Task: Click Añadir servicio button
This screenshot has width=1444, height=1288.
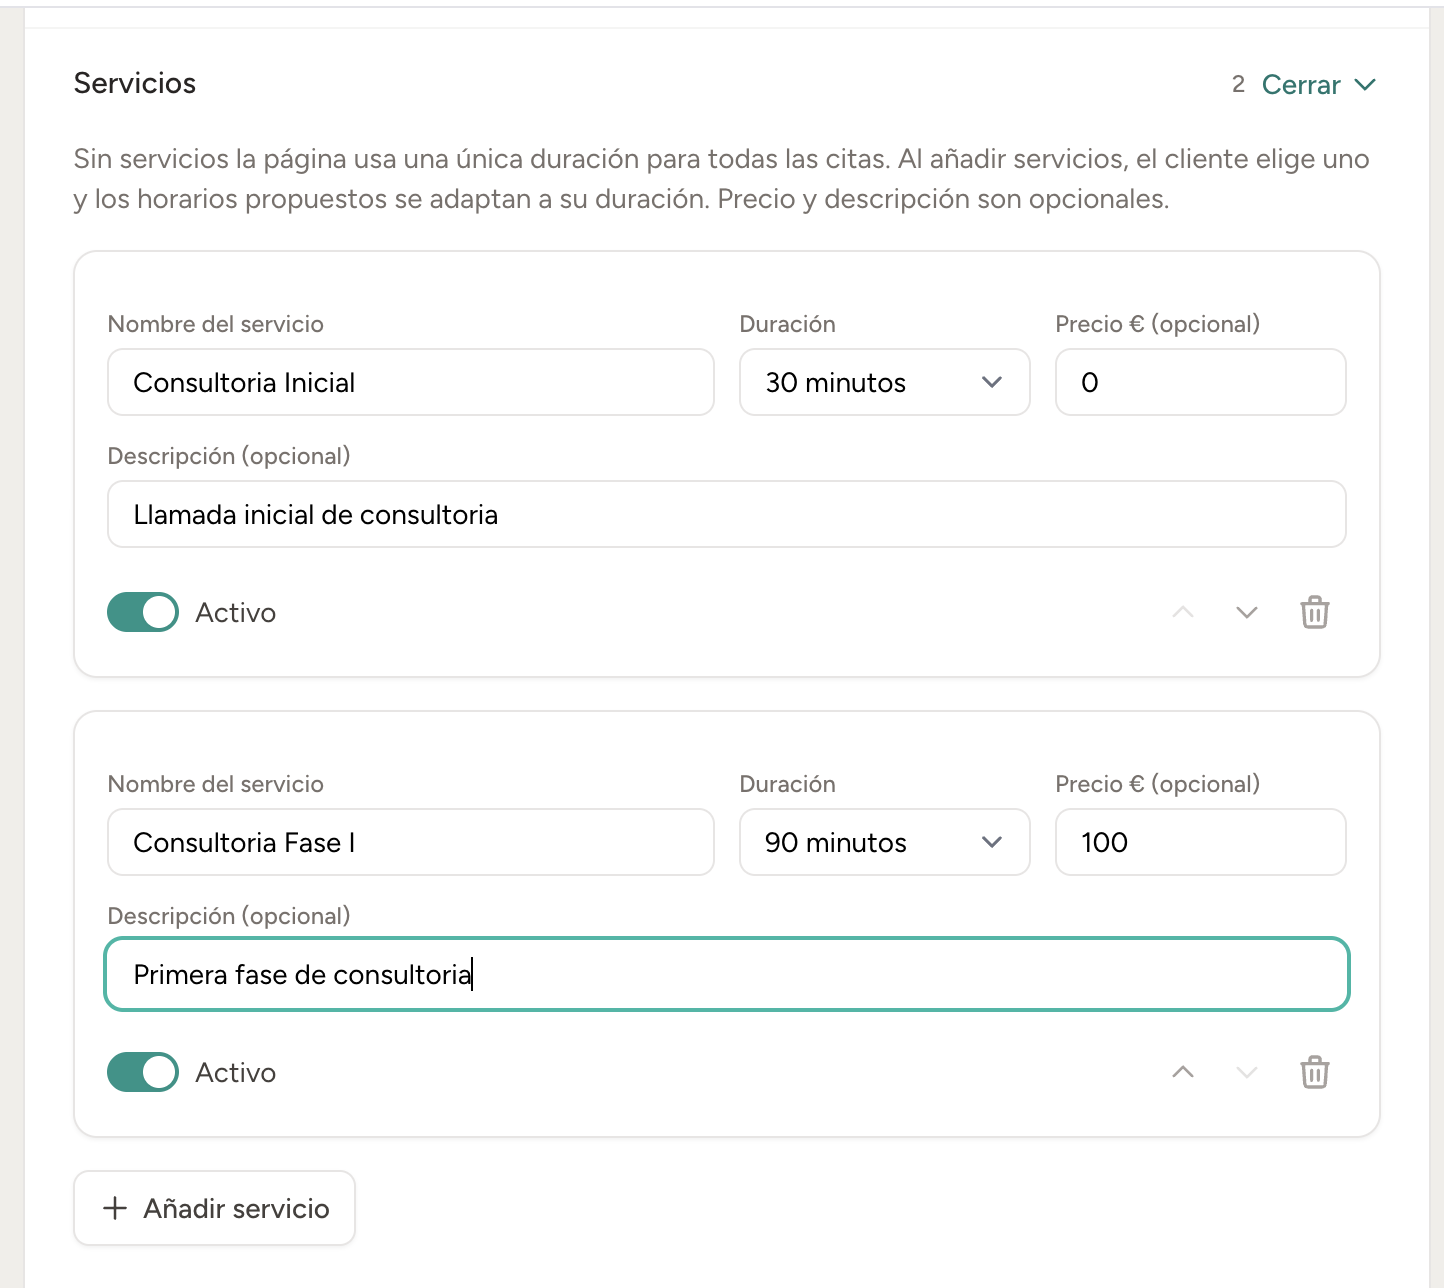Action: tap(215, 1208)
